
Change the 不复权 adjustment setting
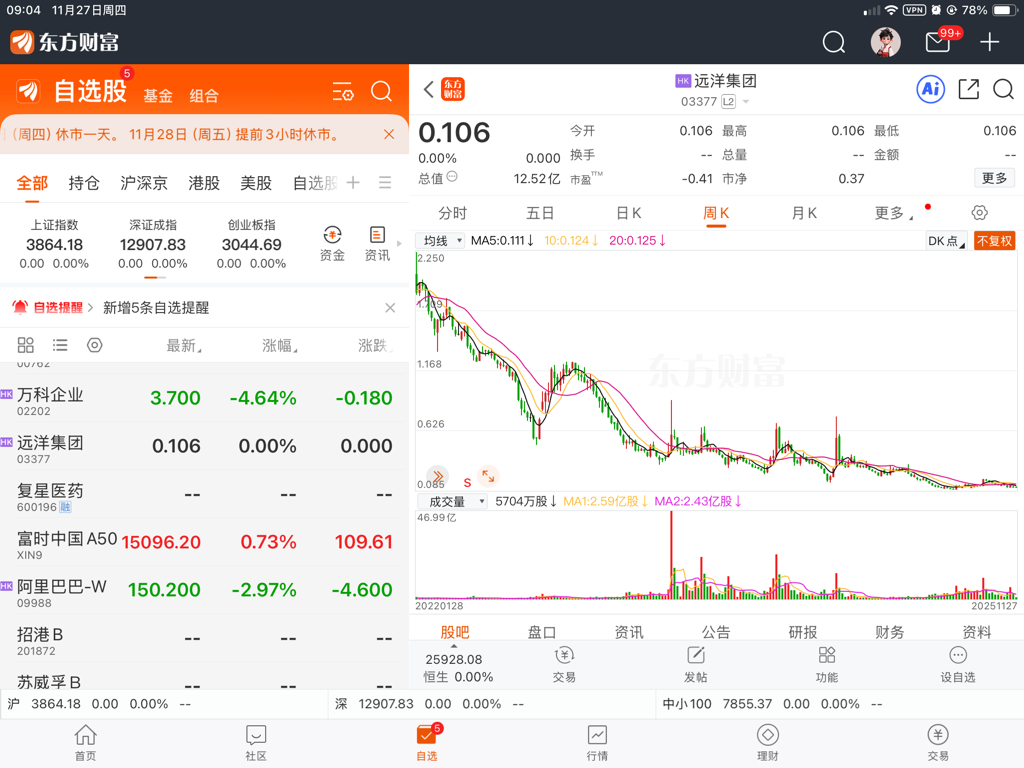click(995, 241)
